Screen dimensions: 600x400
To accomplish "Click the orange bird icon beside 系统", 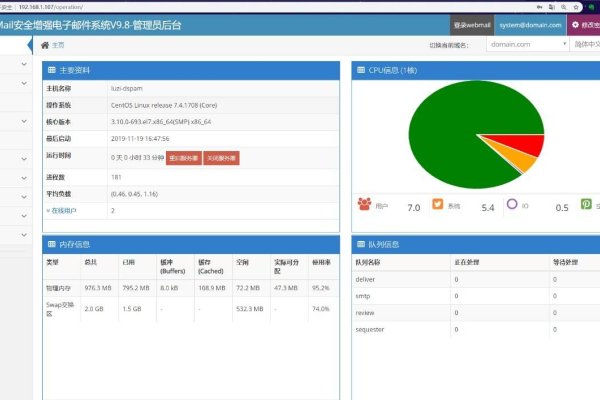I will click(x=438, y=204).
